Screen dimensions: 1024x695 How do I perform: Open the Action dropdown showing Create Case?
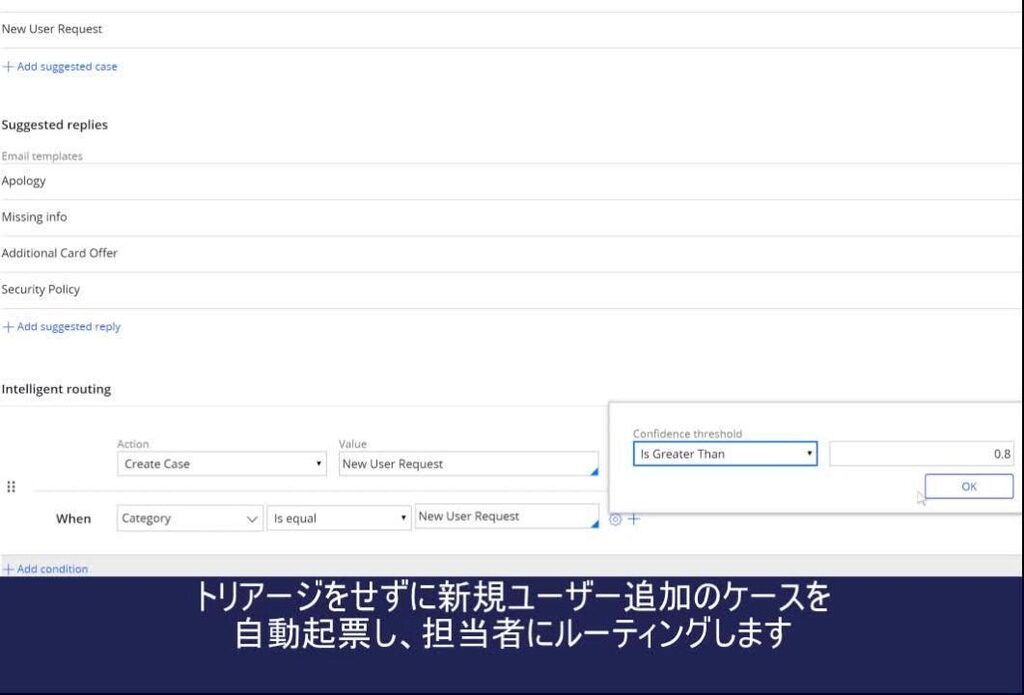tap(222, 464)
